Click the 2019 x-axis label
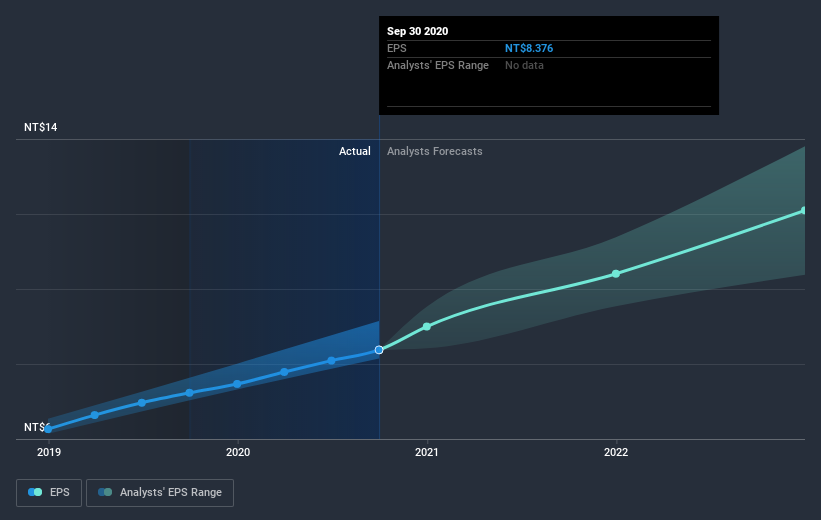 49,452
